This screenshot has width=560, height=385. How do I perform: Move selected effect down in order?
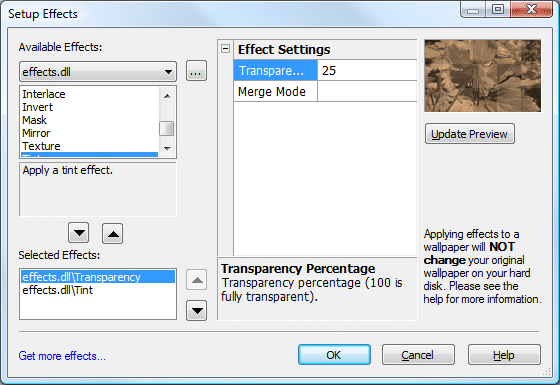tap(196, 310)
